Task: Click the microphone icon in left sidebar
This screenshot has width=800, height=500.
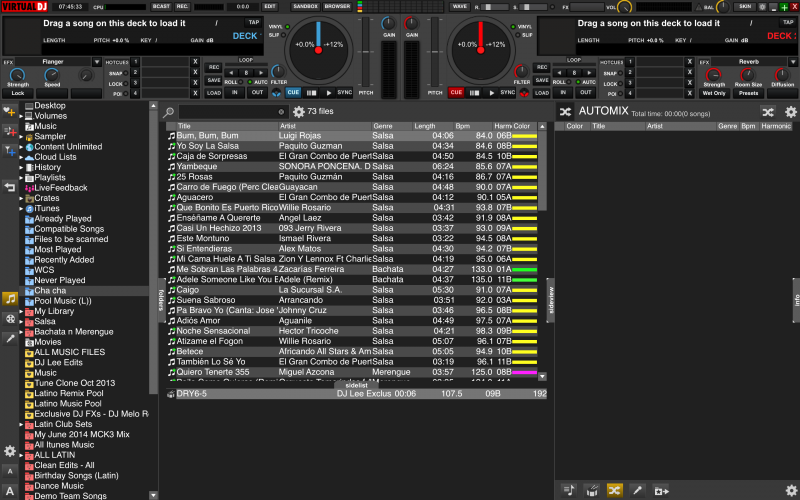Action: pyautogui.click(x=10, y=338)
